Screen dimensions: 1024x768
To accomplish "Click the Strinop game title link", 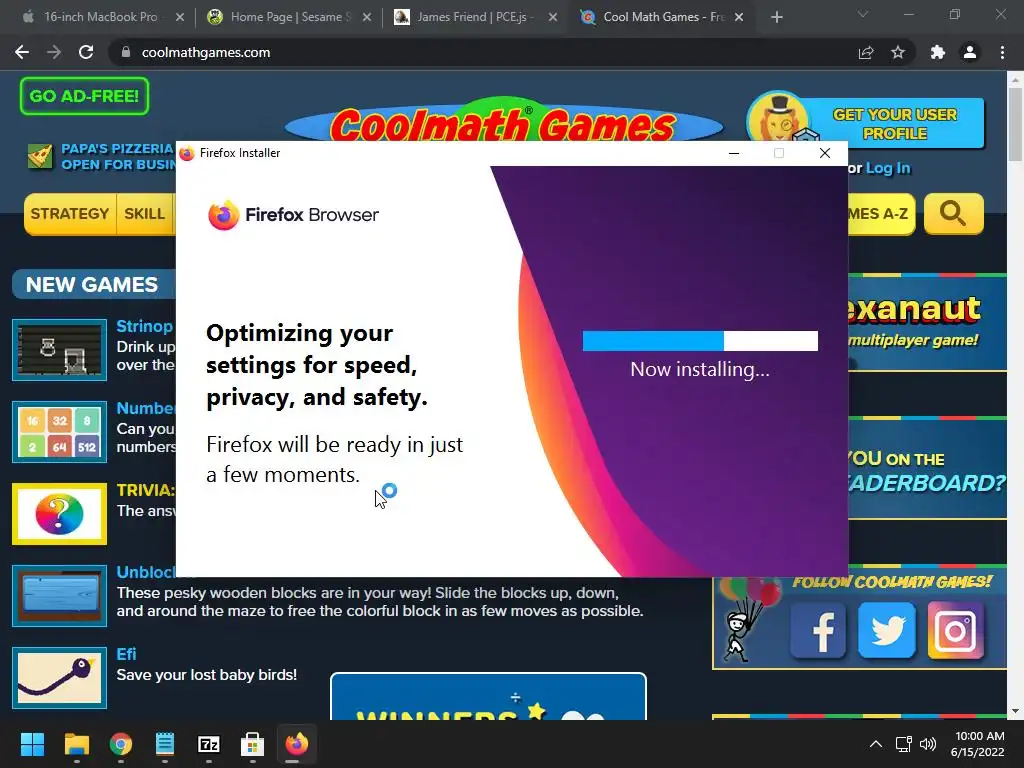I will [144, 326].
